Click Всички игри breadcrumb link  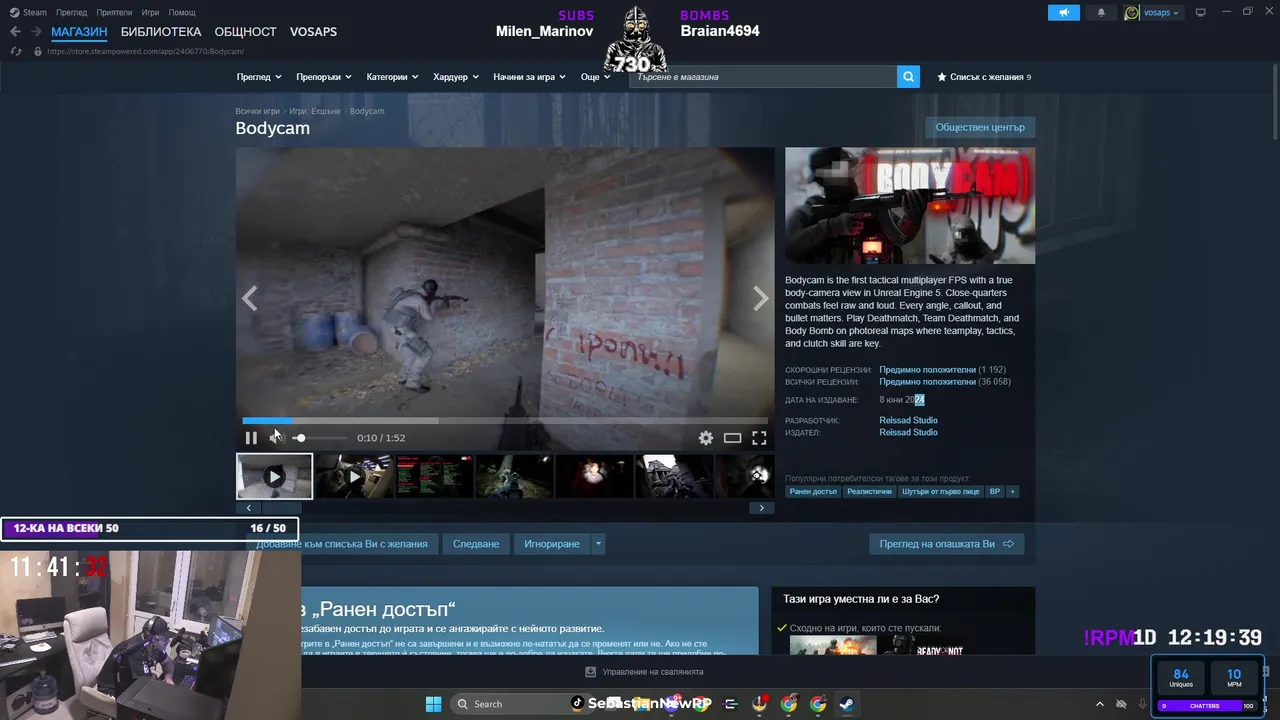[257, 111]
